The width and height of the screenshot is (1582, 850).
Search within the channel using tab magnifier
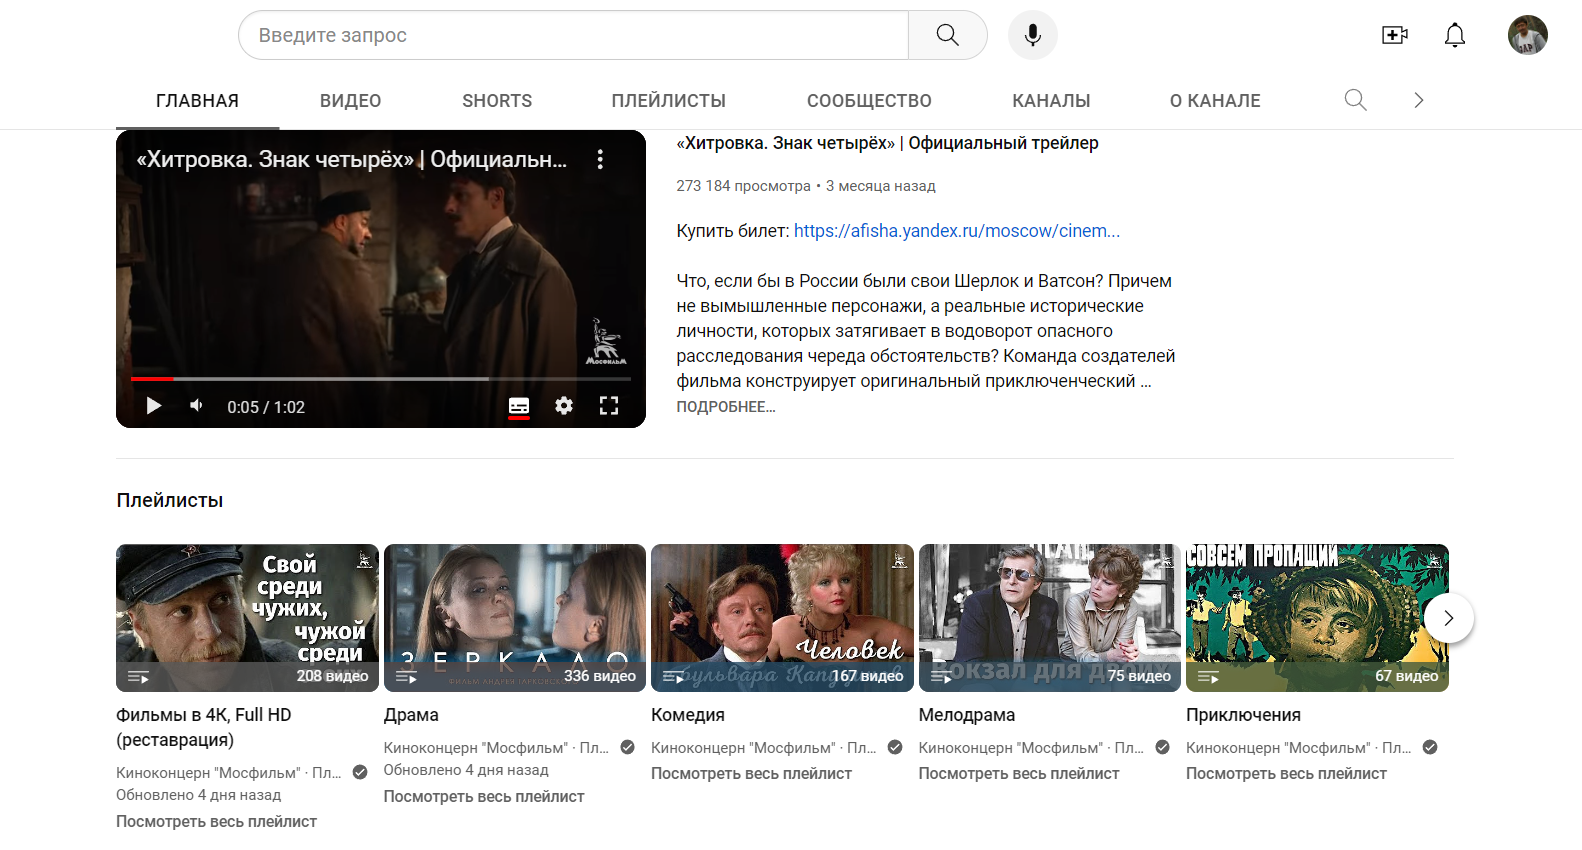(x=1355, y=100)
